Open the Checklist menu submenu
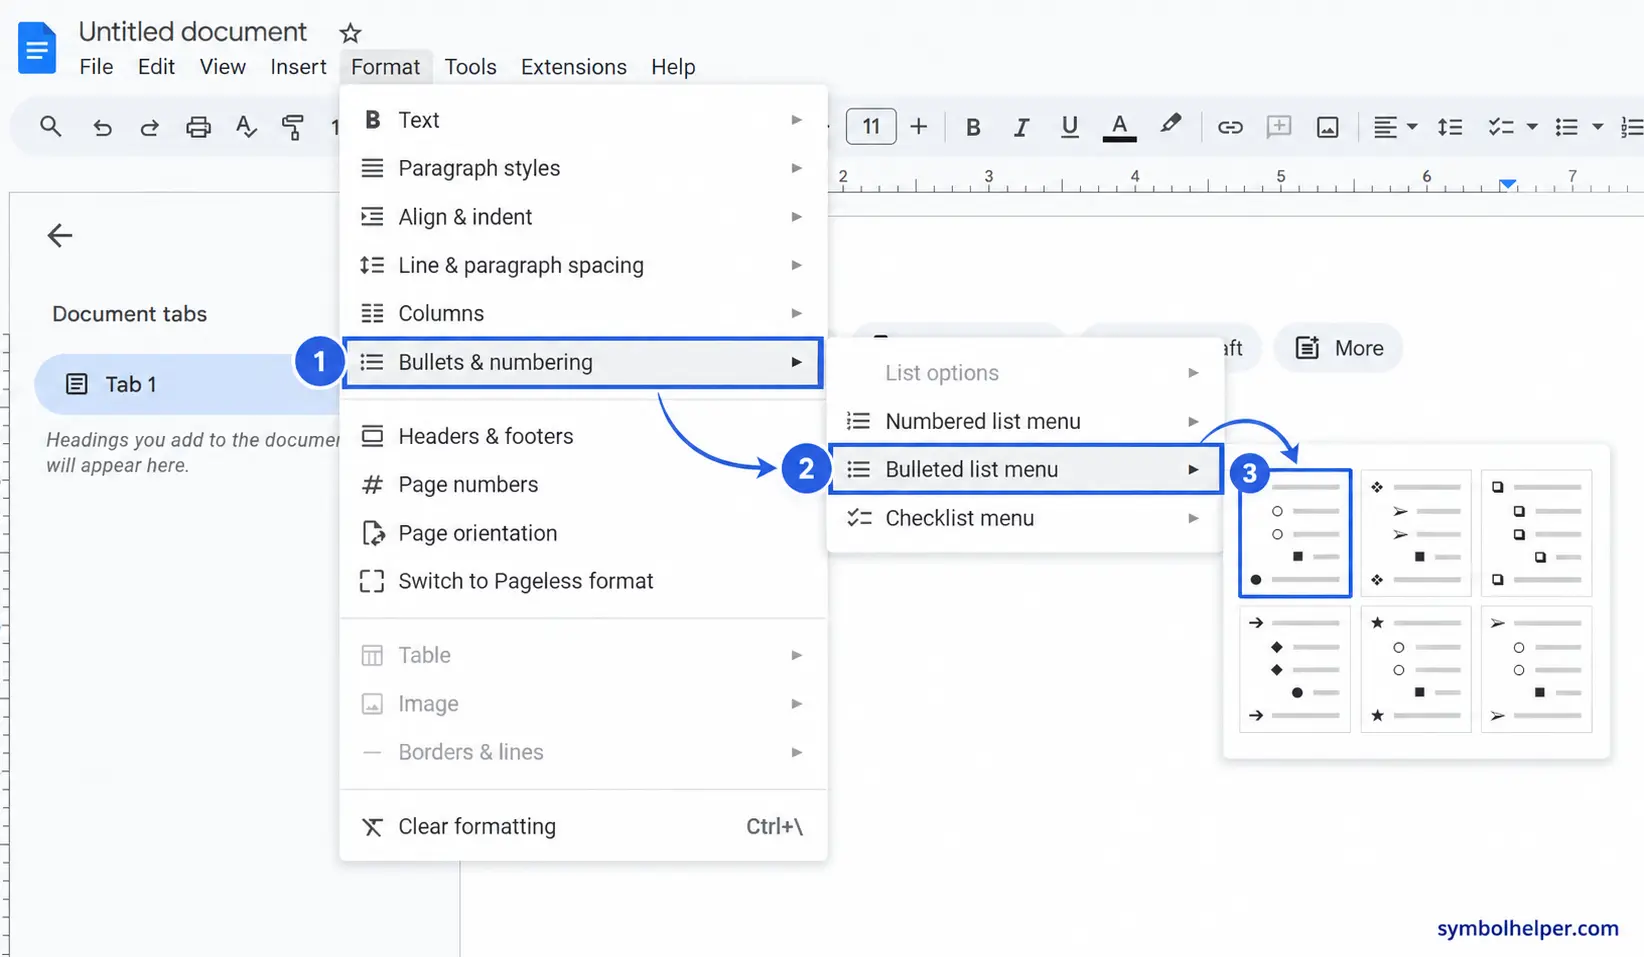 pyautogui.click(x=1025, y=518)
